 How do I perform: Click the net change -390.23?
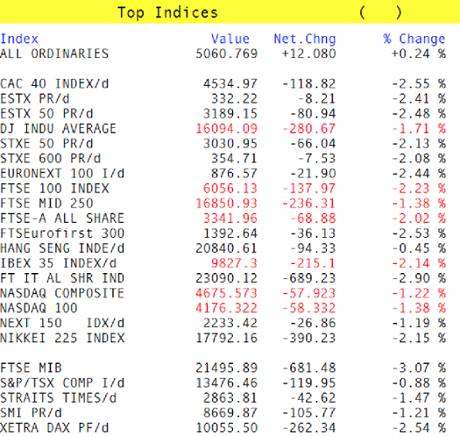[x=309, y=338]
